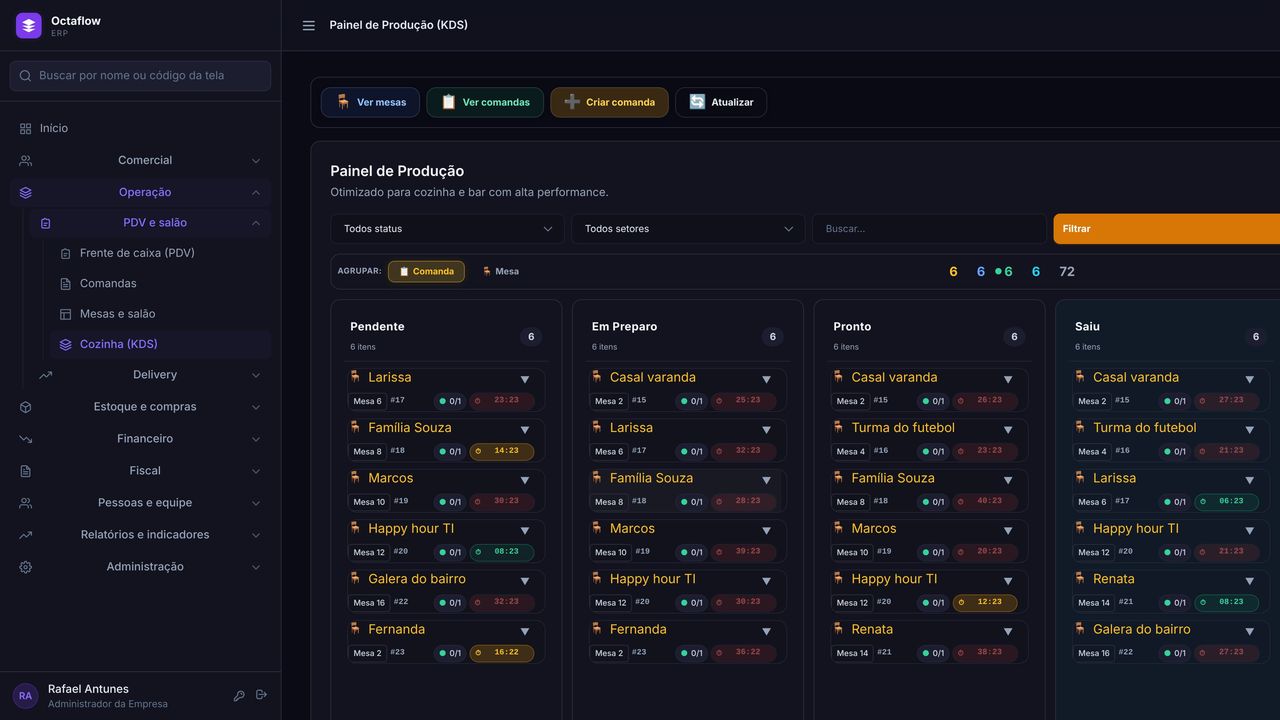Screen dimensions: 1280x720
Task: Collapse the Operação section chevron
Action: pos(256,193)
